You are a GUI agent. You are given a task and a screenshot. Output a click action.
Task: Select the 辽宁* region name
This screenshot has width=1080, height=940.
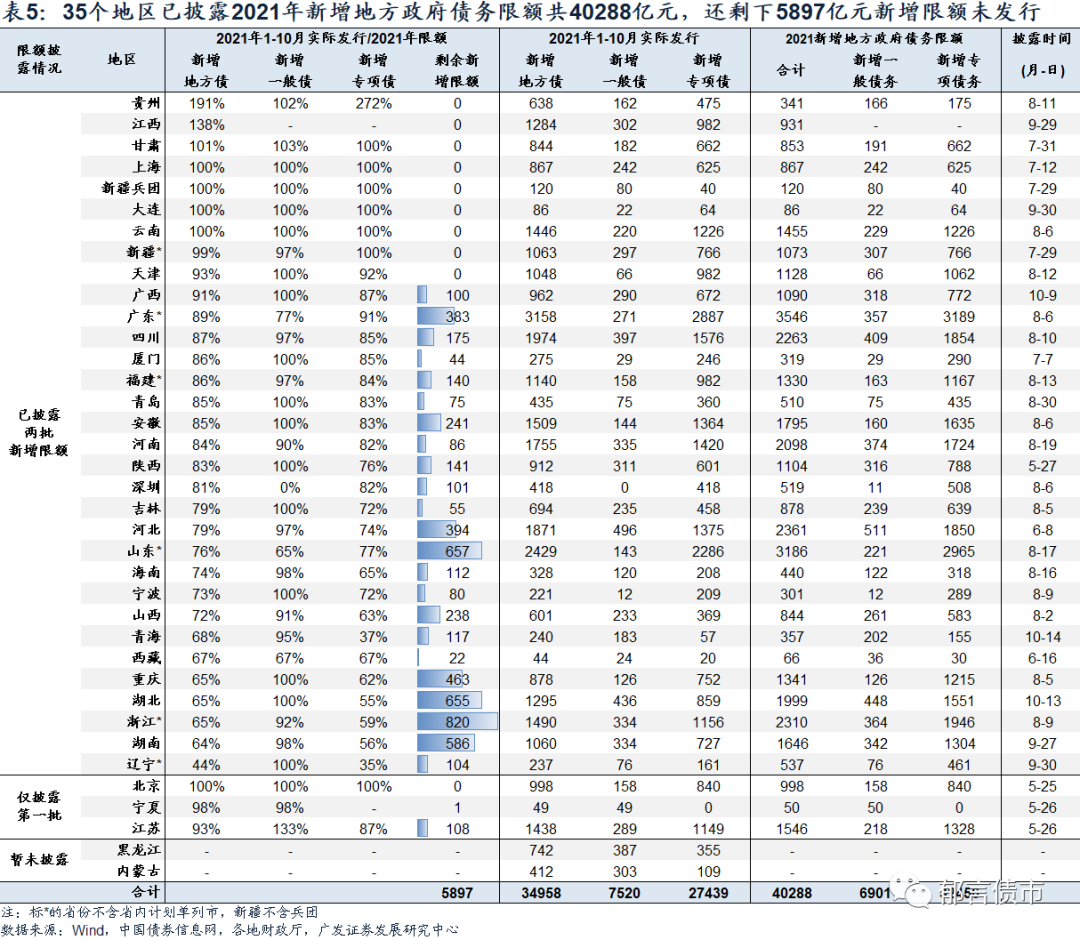(x=144, y=765)
